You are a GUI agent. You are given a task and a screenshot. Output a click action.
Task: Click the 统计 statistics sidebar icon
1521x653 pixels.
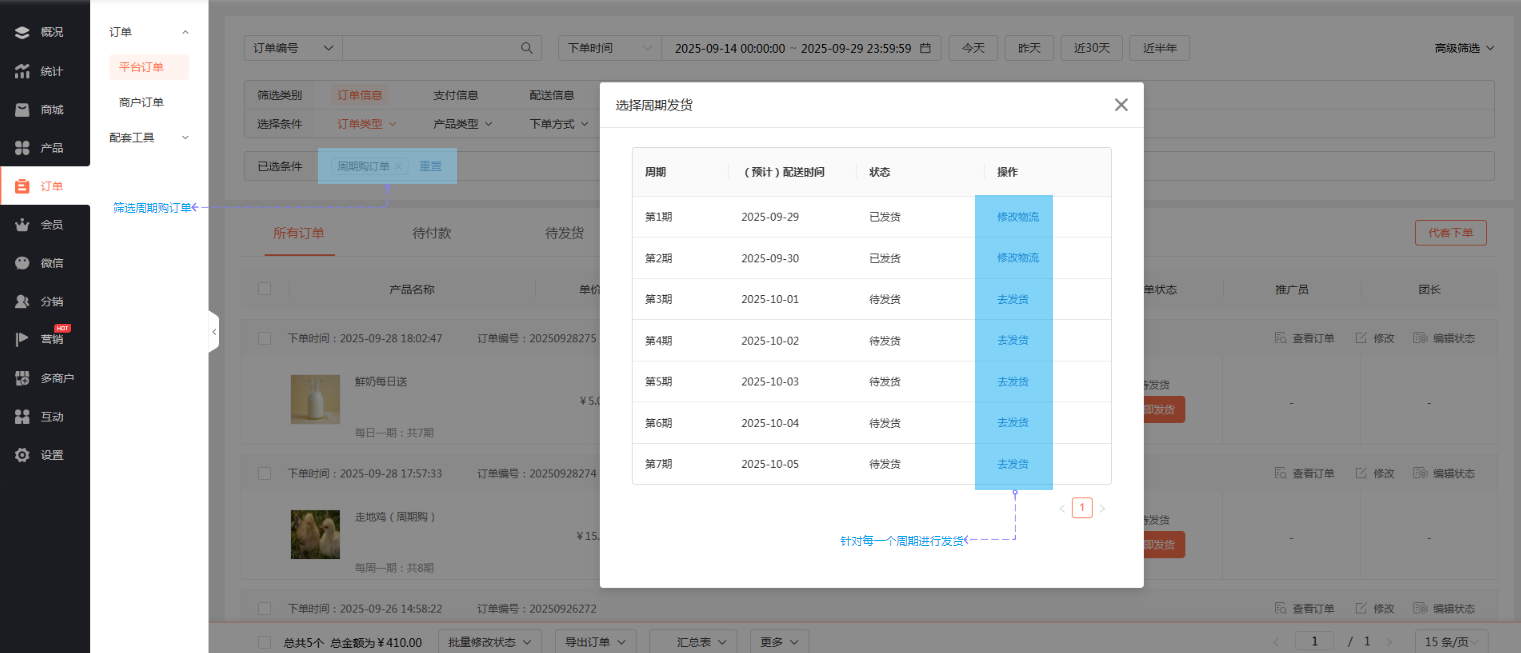tap(22, 71)
